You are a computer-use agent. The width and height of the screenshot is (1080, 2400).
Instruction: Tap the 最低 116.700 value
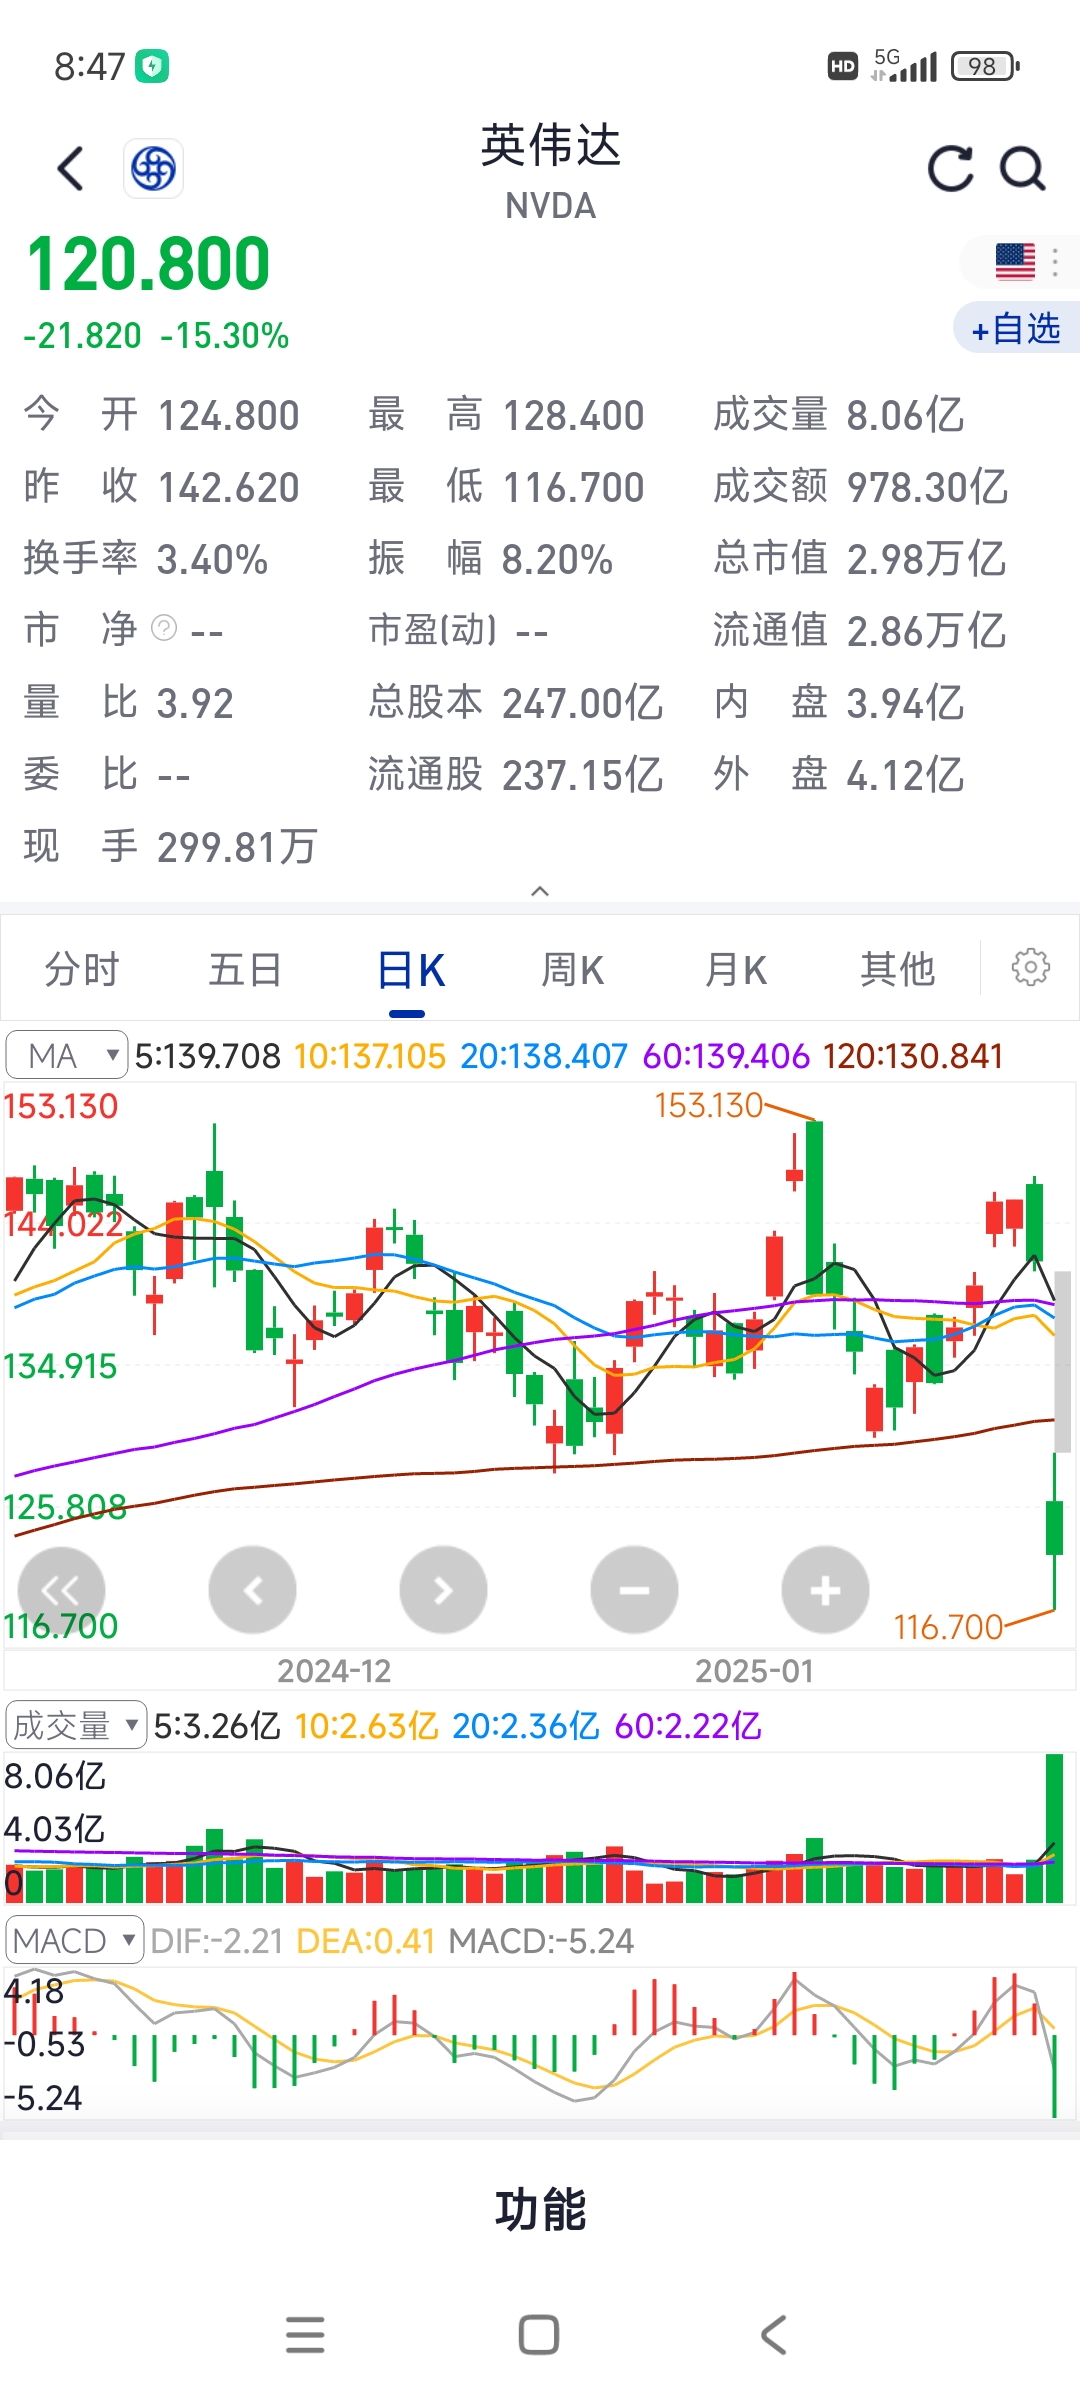click(573, 488)
